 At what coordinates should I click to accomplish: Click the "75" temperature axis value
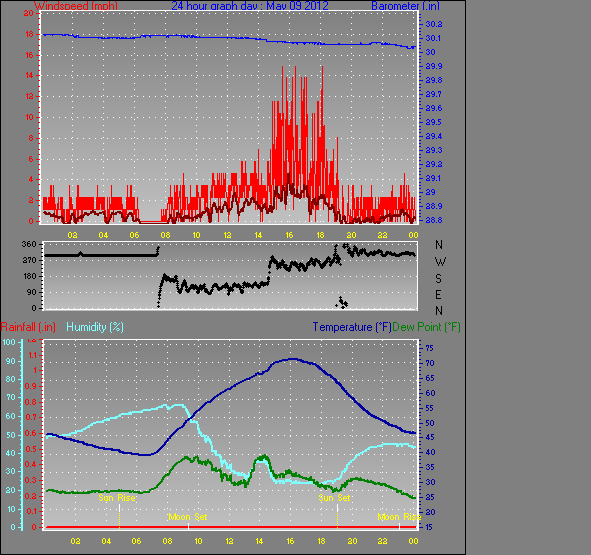click(x=429, y=348)
